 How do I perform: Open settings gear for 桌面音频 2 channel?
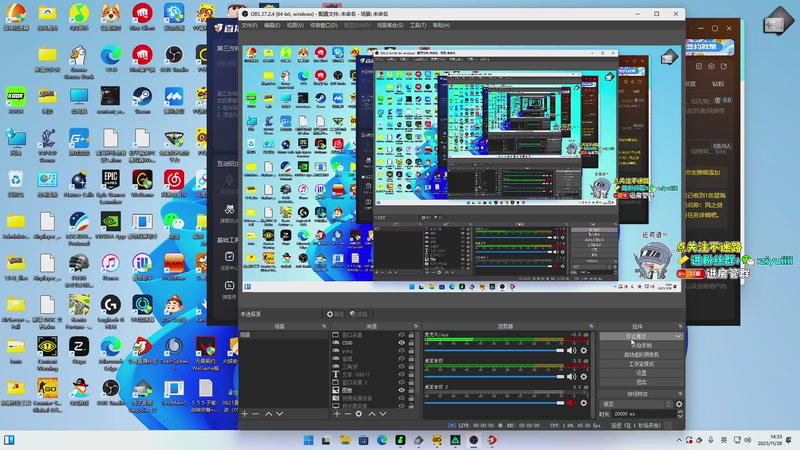click(x=584, y=403)
